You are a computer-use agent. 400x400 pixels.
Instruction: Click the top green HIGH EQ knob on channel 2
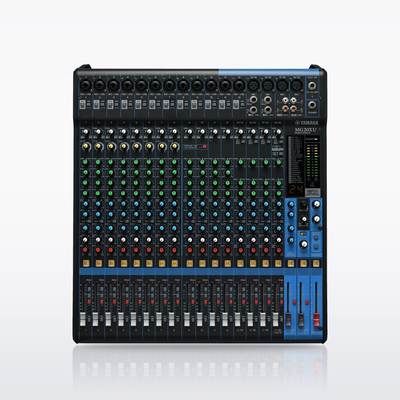(x=98, y=162)
